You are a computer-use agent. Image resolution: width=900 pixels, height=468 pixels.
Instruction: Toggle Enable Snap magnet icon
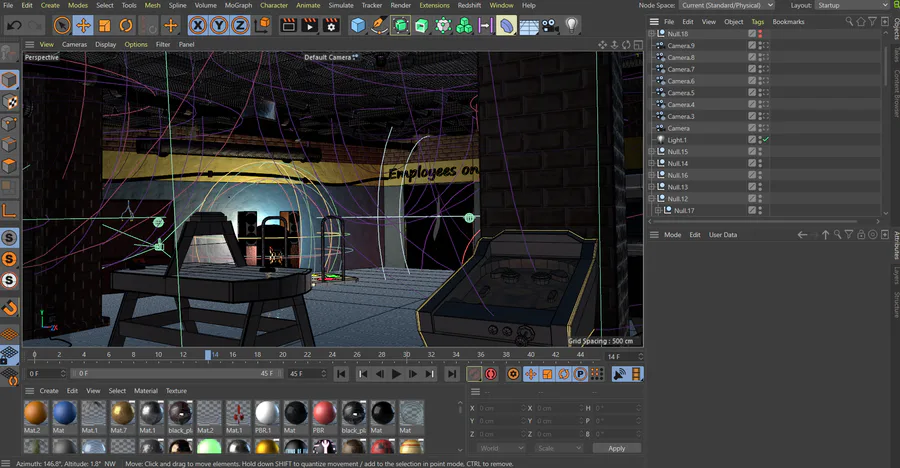tap(9, 308)
